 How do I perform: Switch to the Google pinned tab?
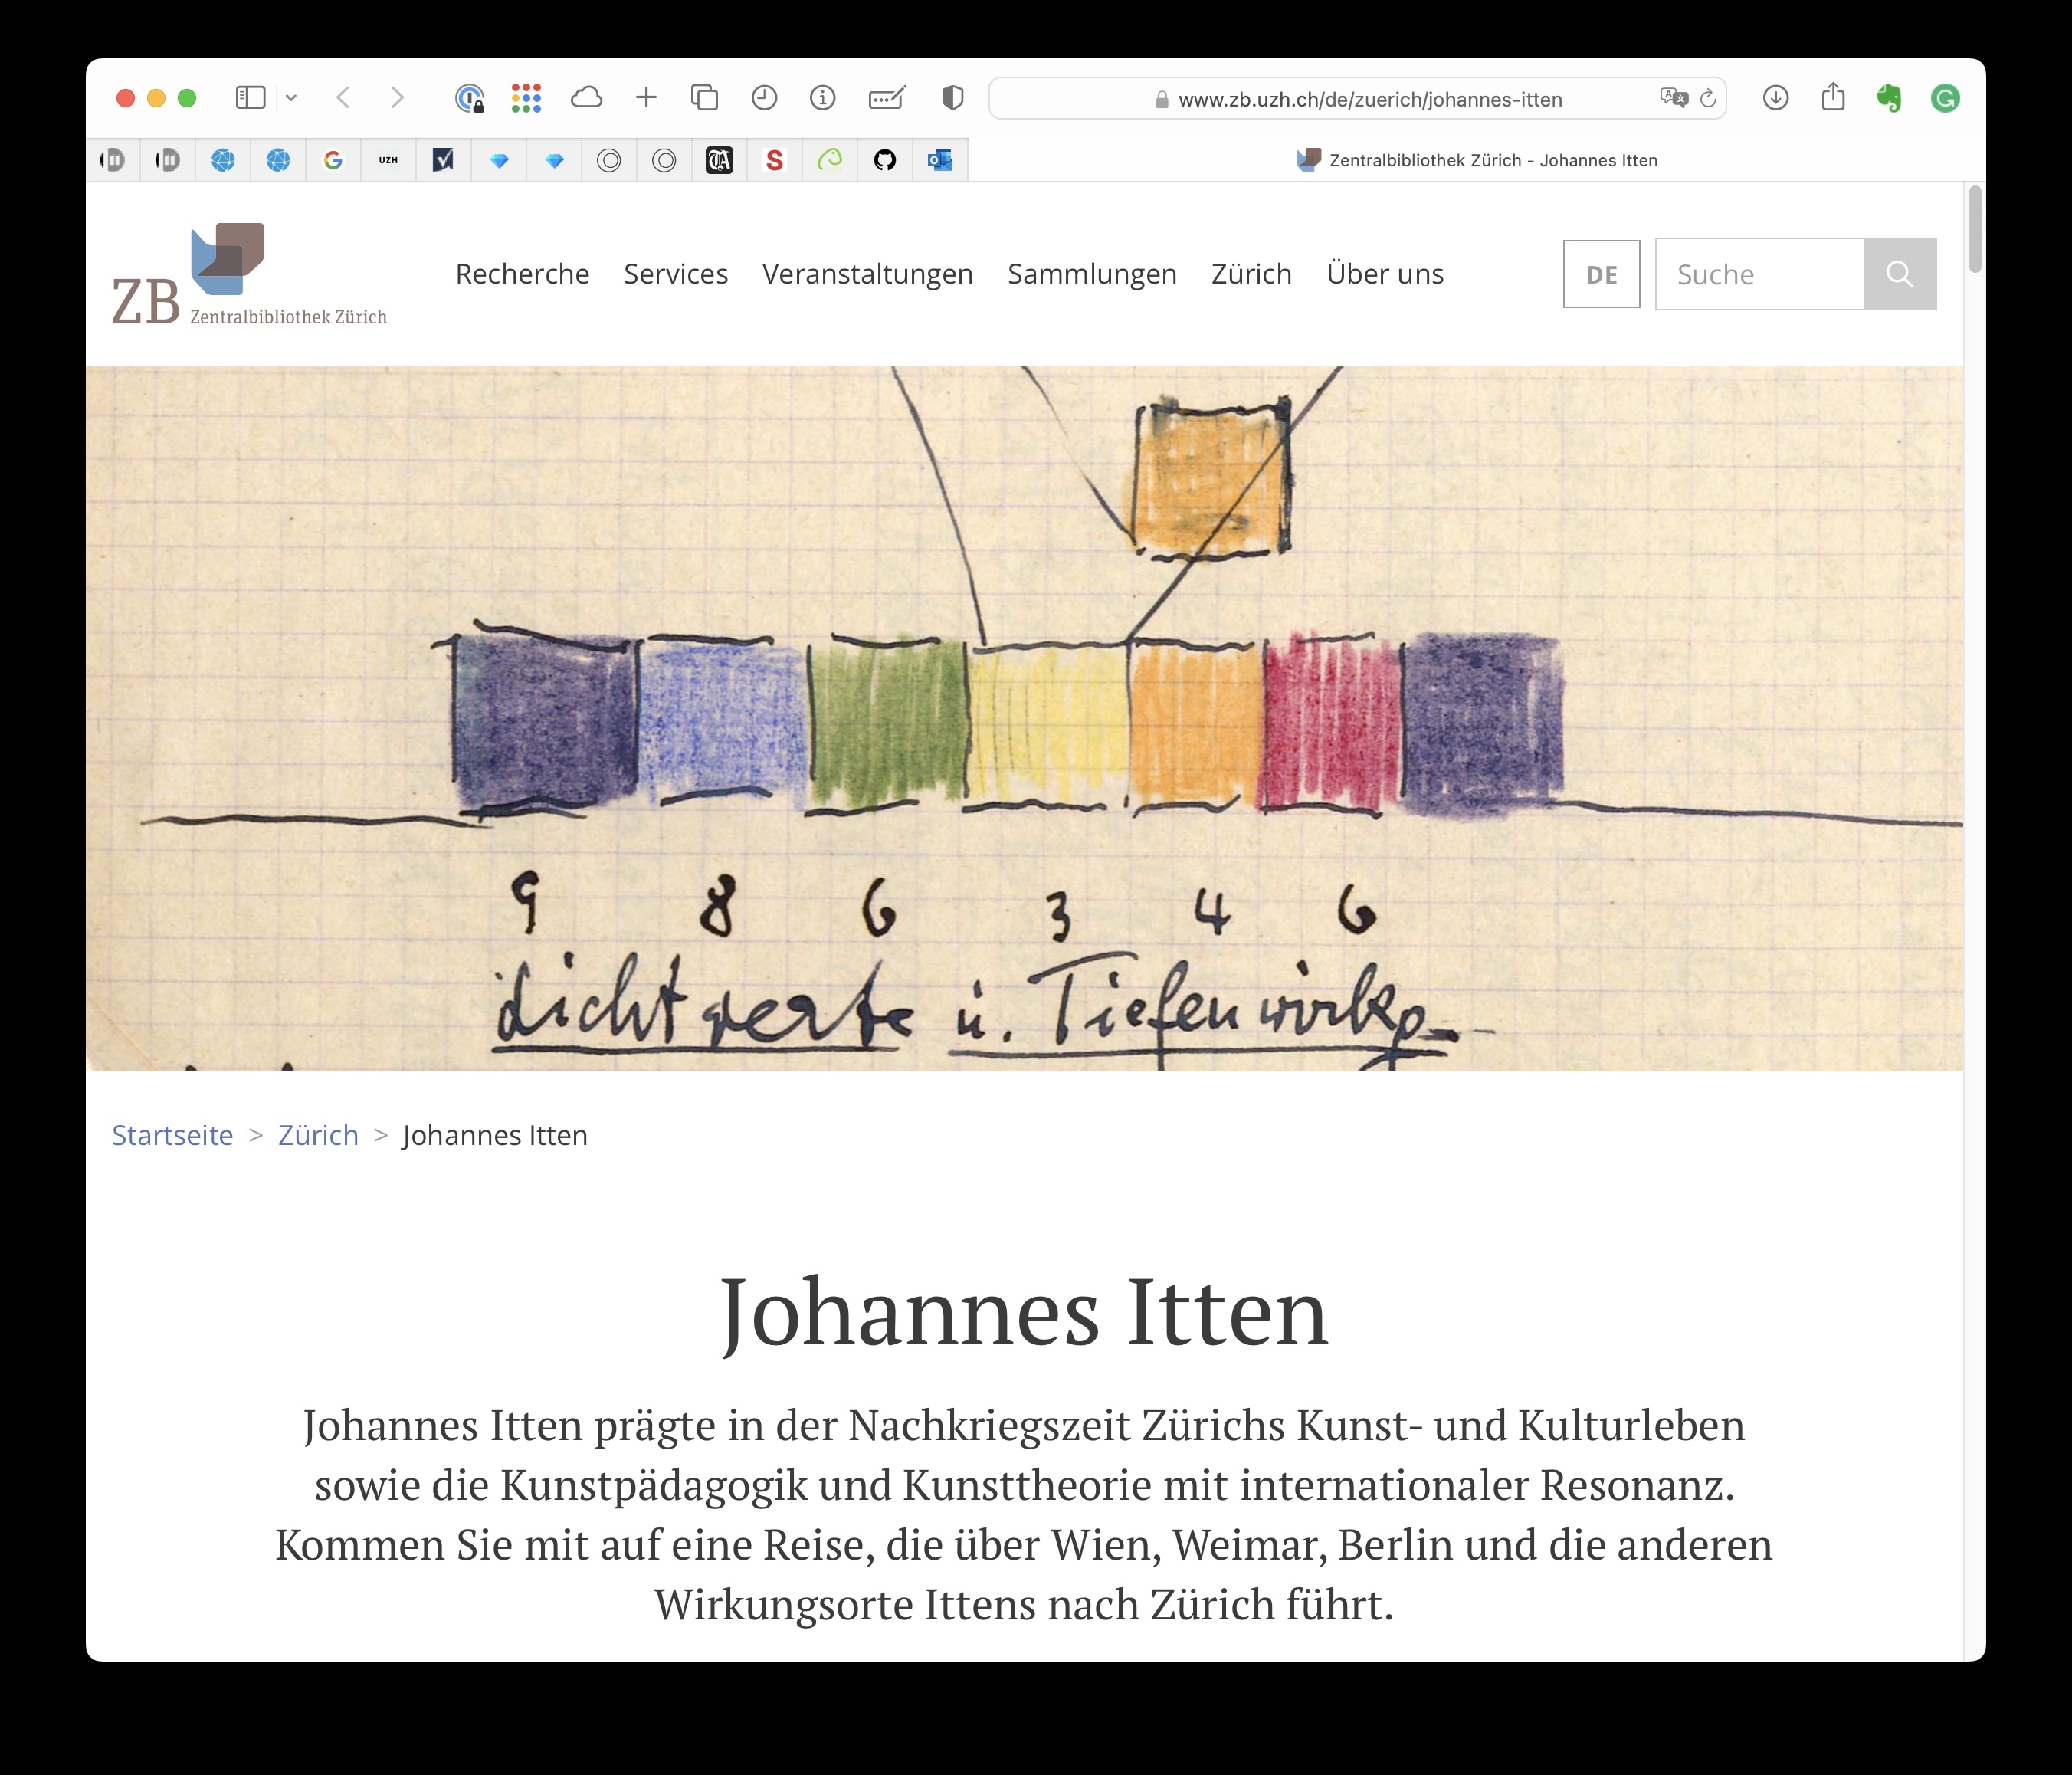[x=333, y=160]
